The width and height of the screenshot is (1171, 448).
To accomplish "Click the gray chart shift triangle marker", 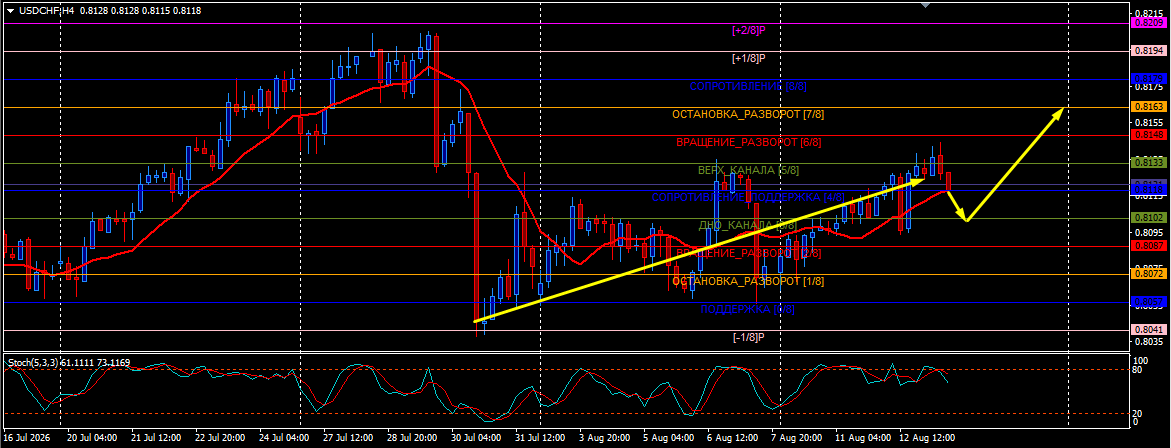I will 926,4.
